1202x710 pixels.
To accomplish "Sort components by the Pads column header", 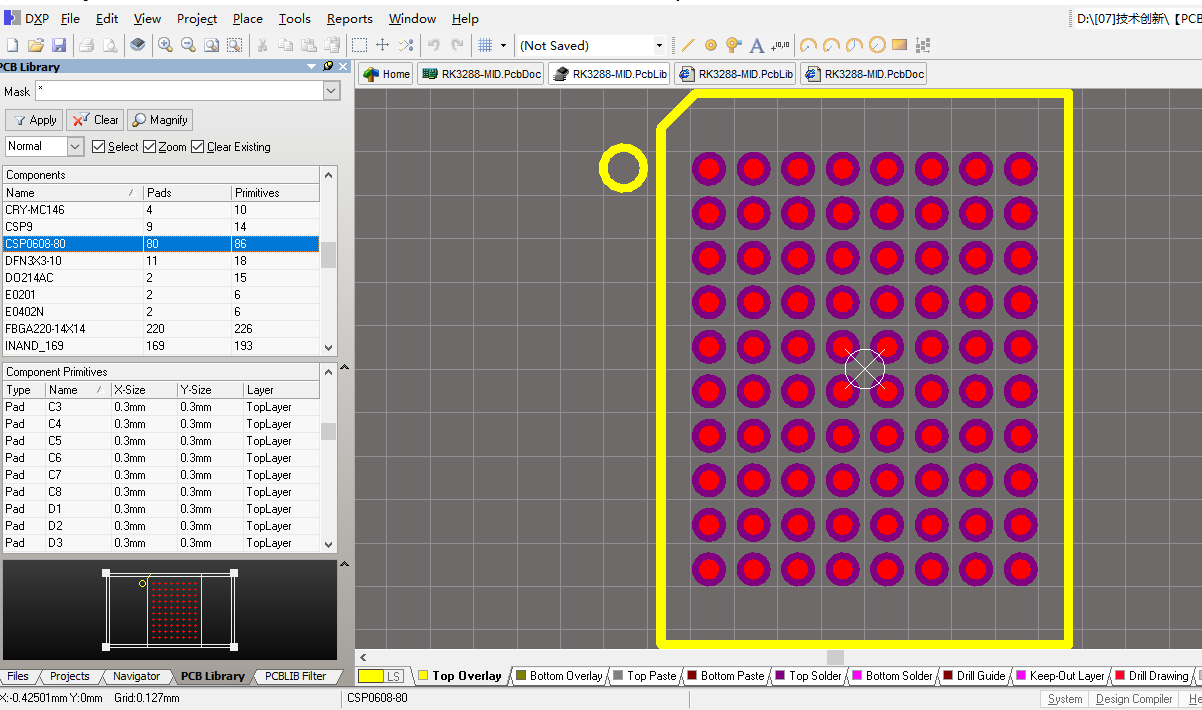I will pos(187,193).
